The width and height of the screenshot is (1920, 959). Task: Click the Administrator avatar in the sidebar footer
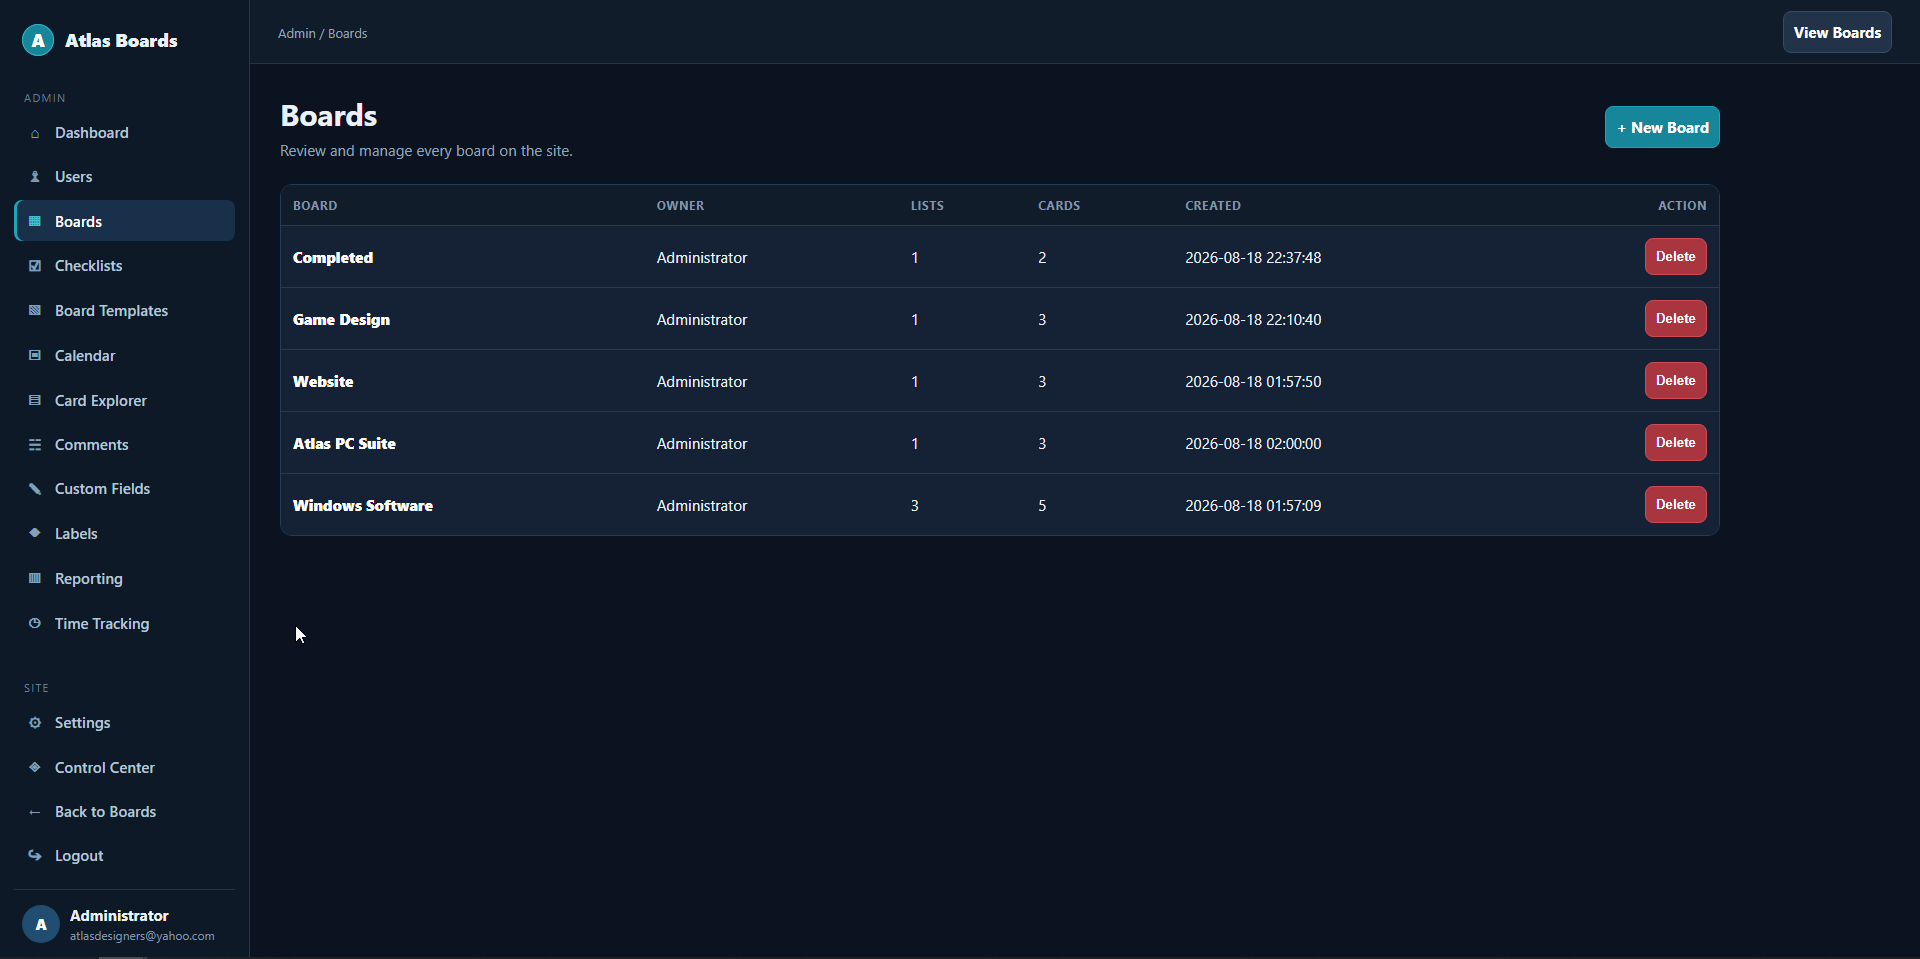[x=41, y=924]
